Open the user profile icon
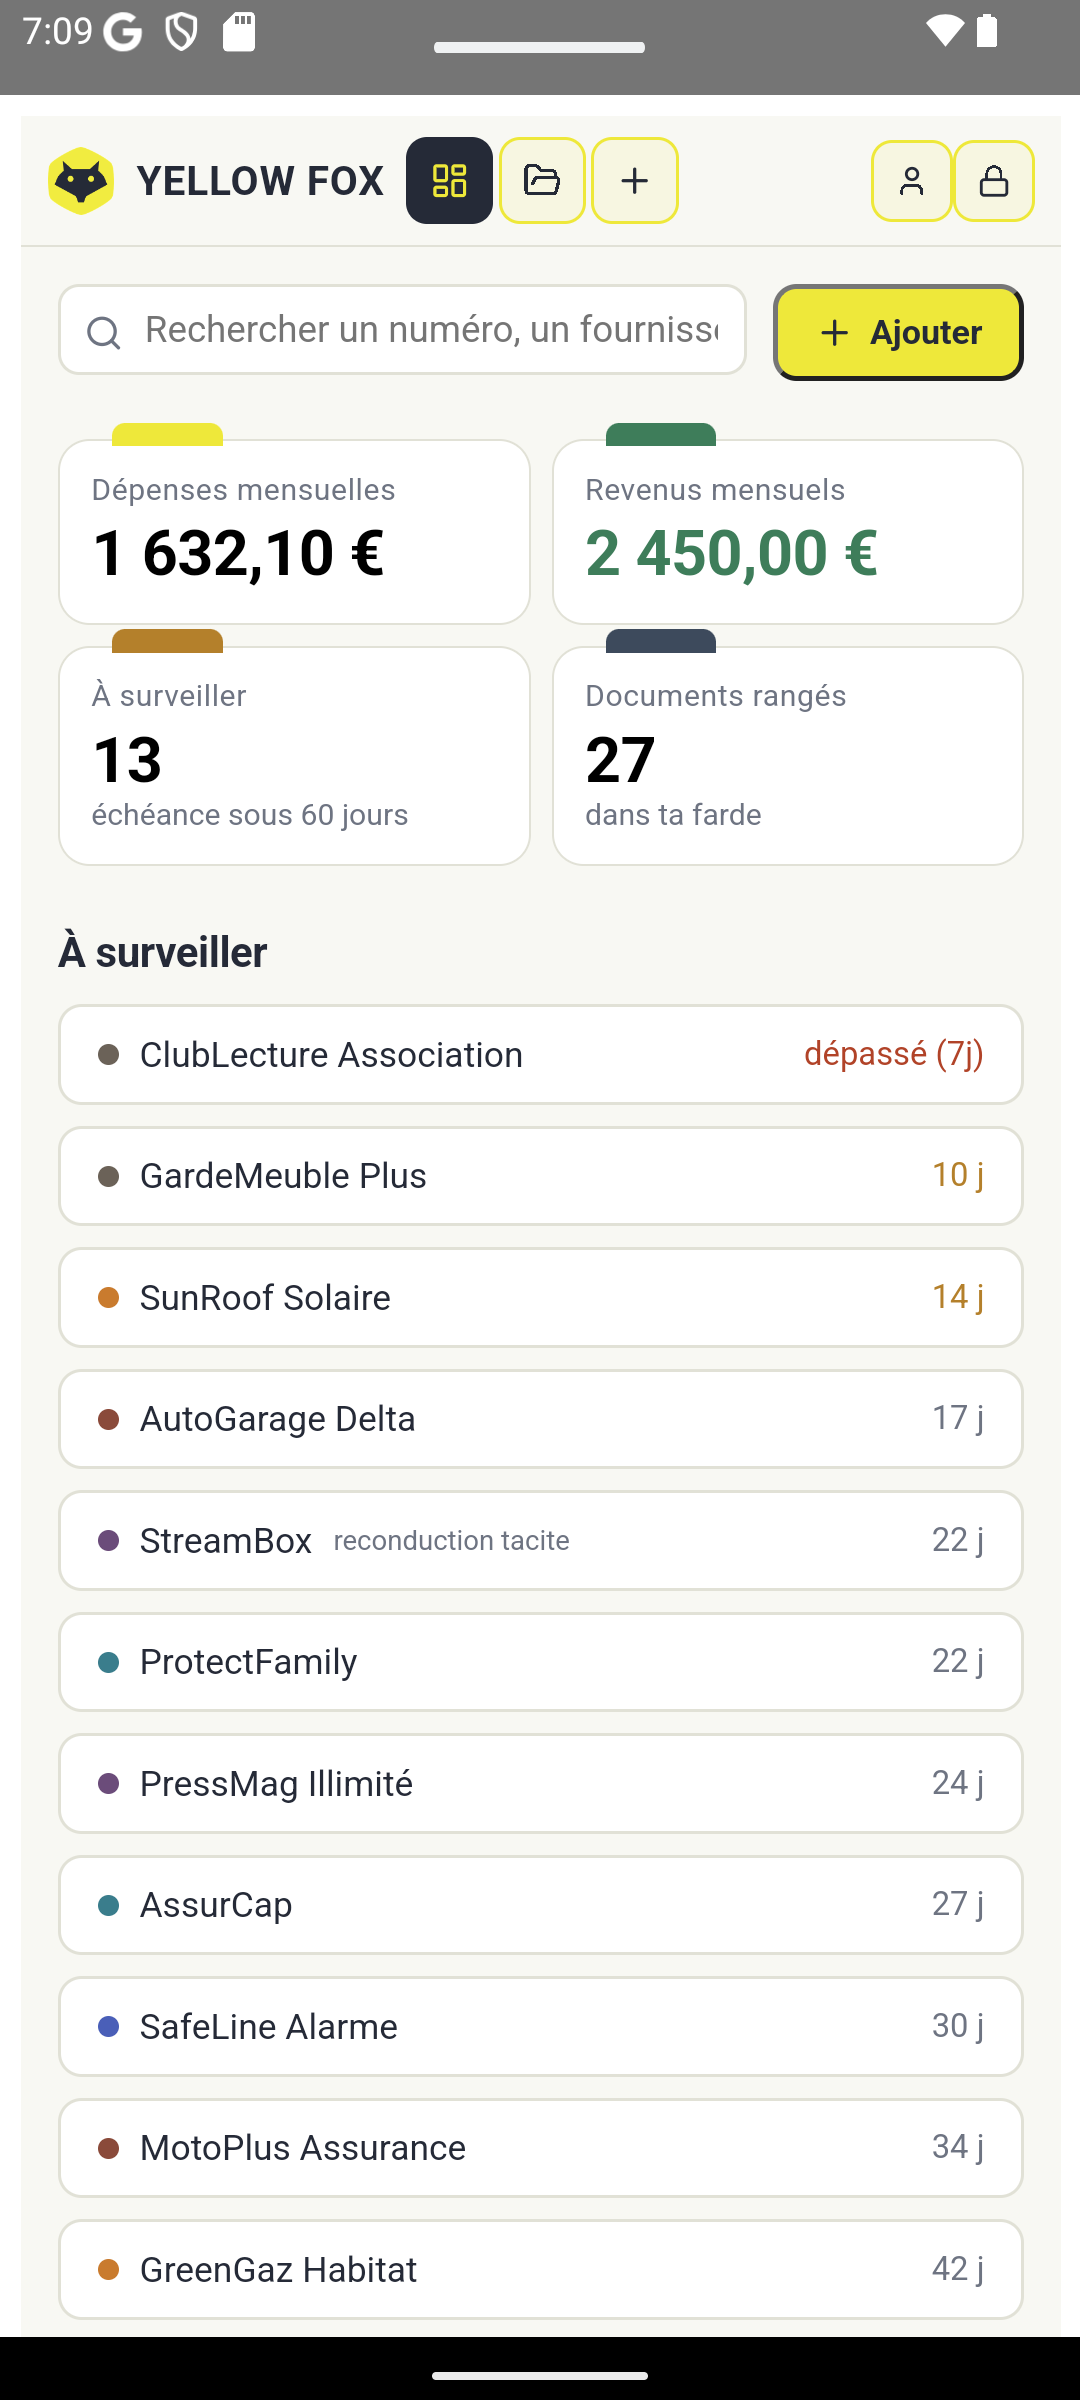Viewport: 1080px width, 2400px height. coord(911,181)
